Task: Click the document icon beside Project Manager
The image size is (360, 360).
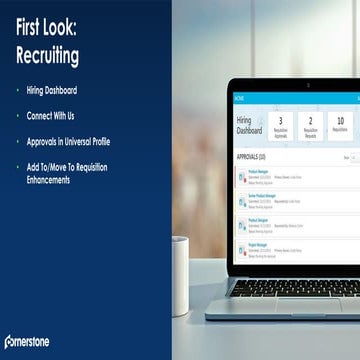Action: point(242,250)
